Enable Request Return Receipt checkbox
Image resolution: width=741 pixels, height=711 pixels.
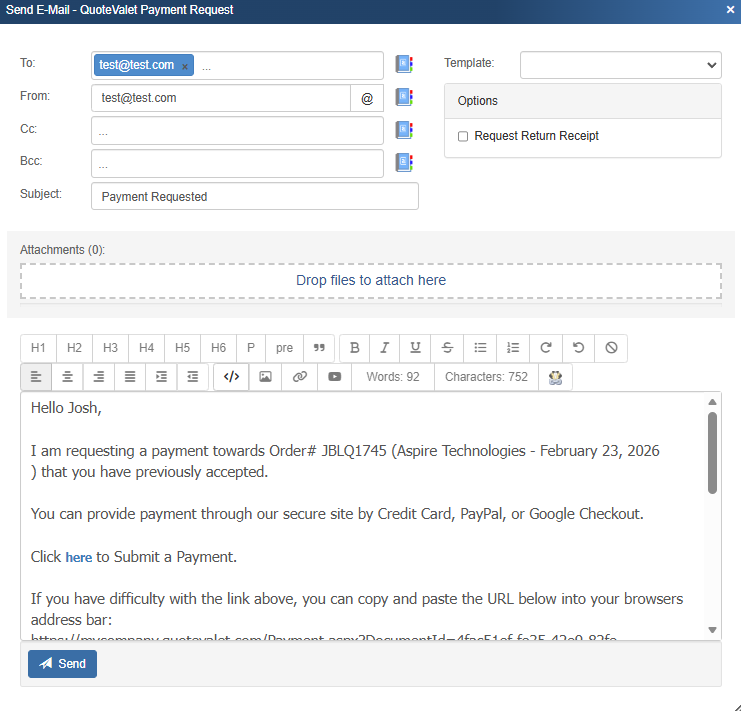(463, 136)
